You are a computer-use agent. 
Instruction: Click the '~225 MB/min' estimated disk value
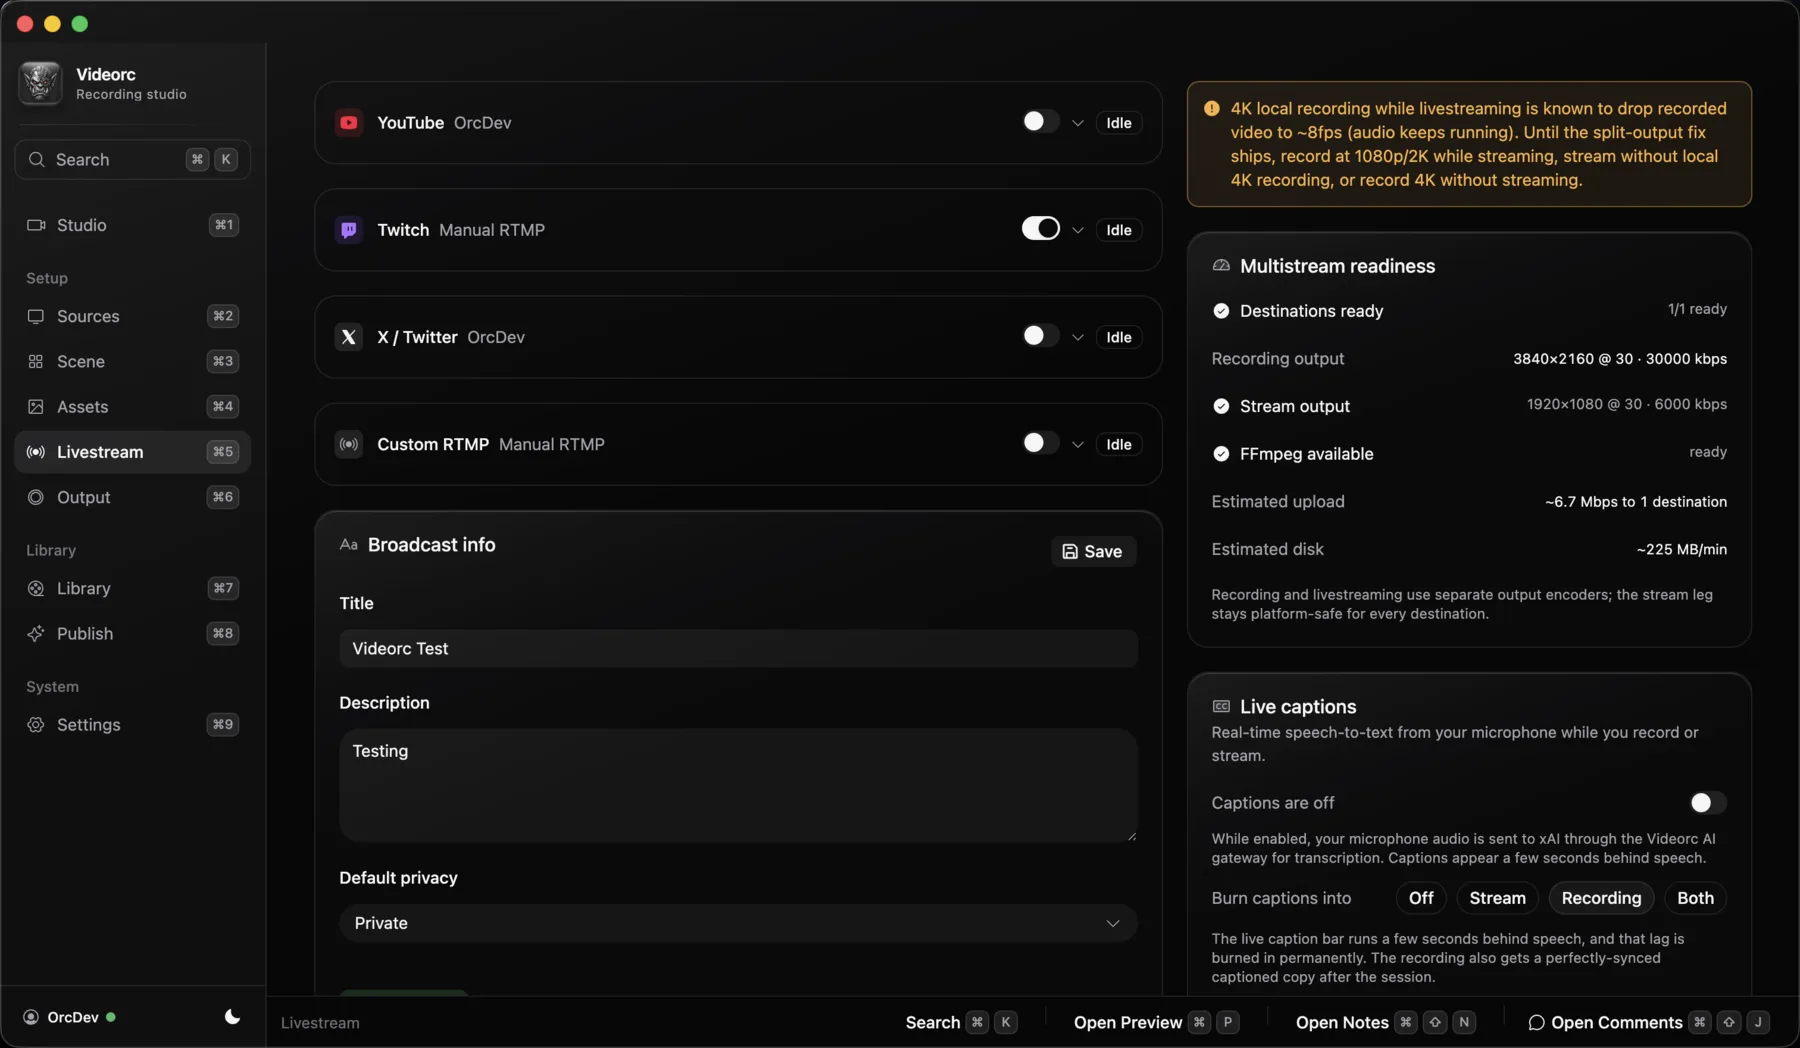point(1681,549)
